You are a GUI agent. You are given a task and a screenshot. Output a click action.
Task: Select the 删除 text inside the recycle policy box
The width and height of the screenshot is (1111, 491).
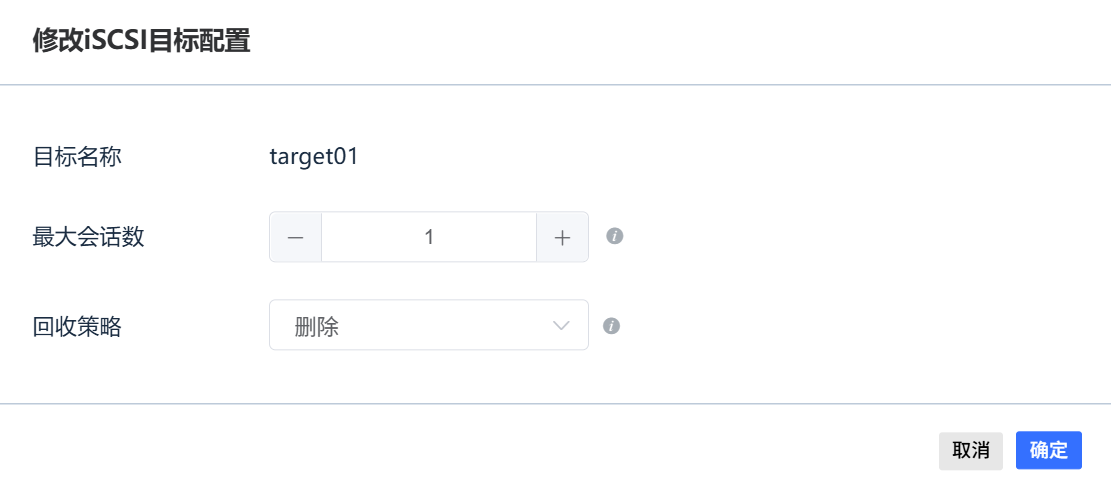tap(316, 326)
